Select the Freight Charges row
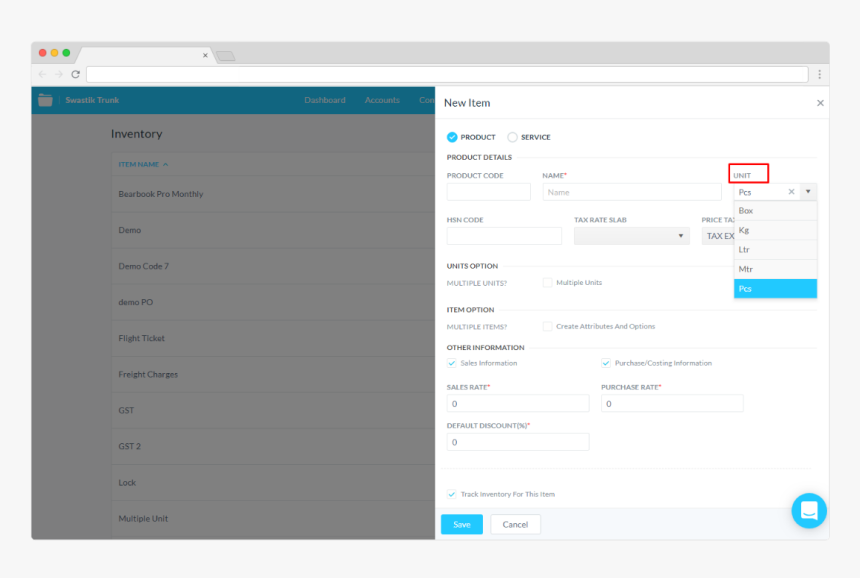The height and width of the screenshot is (578, 860). coord(273,375)
